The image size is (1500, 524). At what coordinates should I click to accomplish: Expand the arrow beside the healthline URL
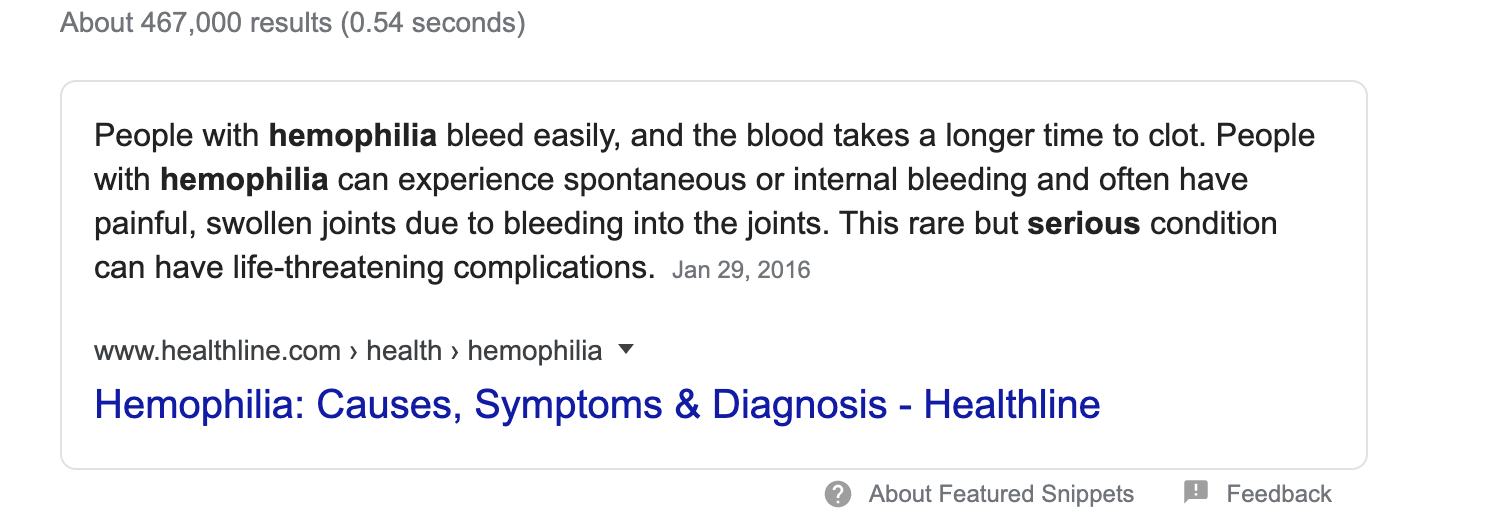coord(627,350)
